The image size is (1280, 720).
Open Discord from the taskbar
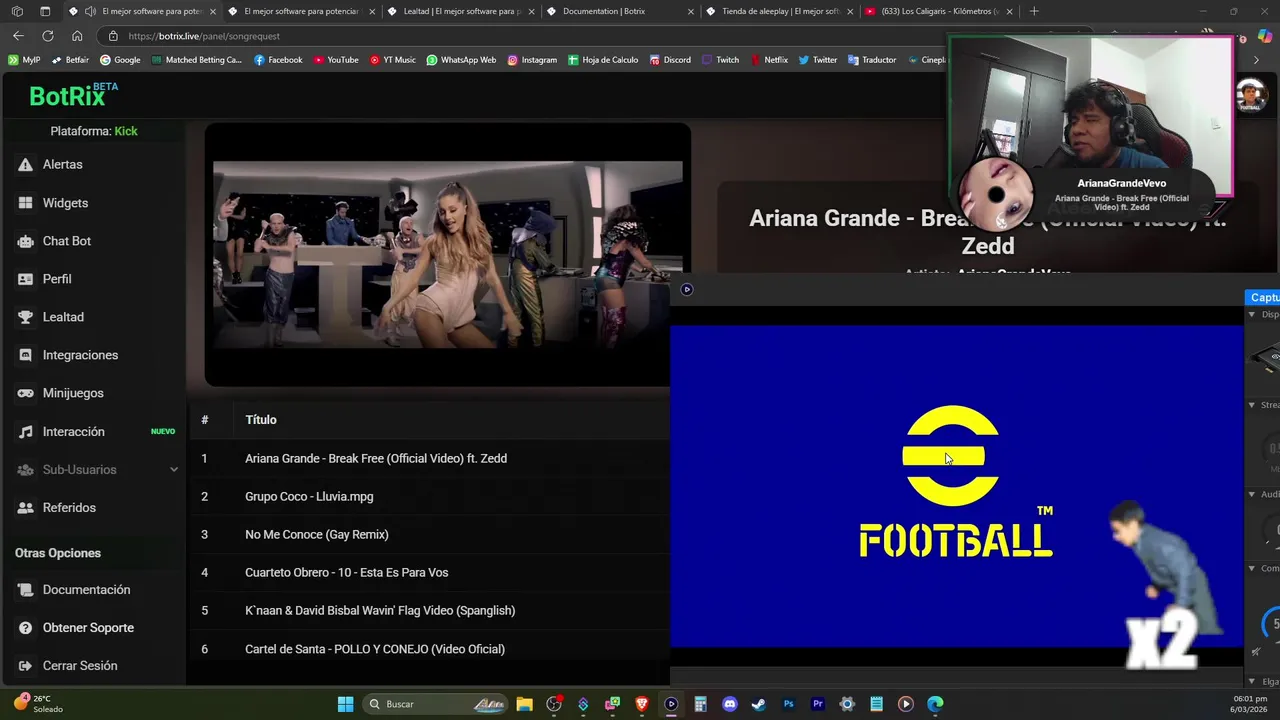[x=730, y=704]
